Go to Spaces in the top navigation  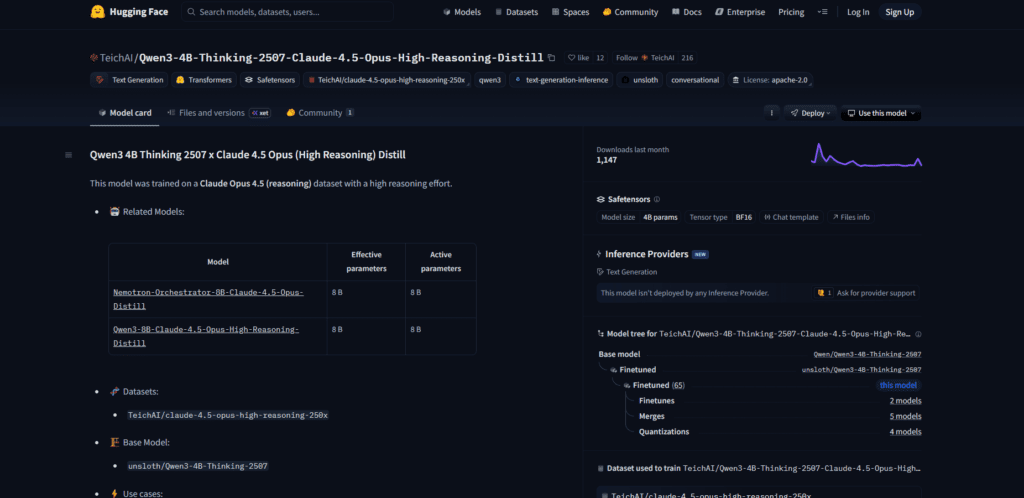(x=570, y=12)
